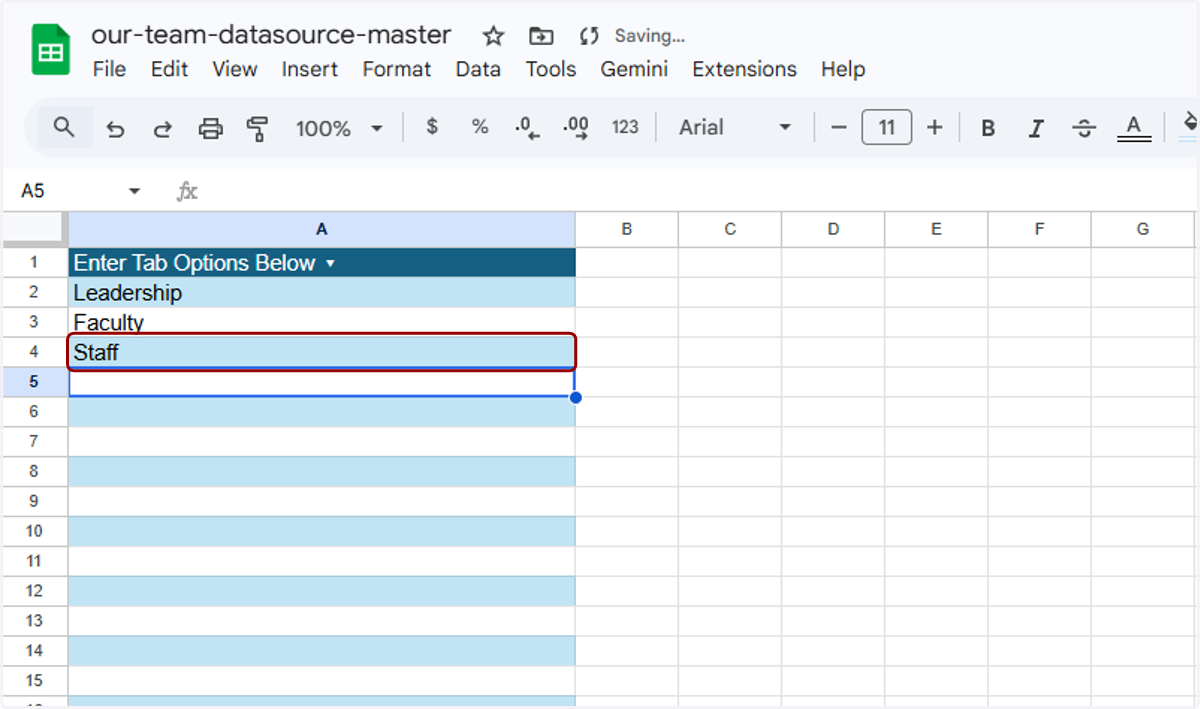Click the document title our-team-datasource-master
1200x709 pixels.
tap(271, 35)
